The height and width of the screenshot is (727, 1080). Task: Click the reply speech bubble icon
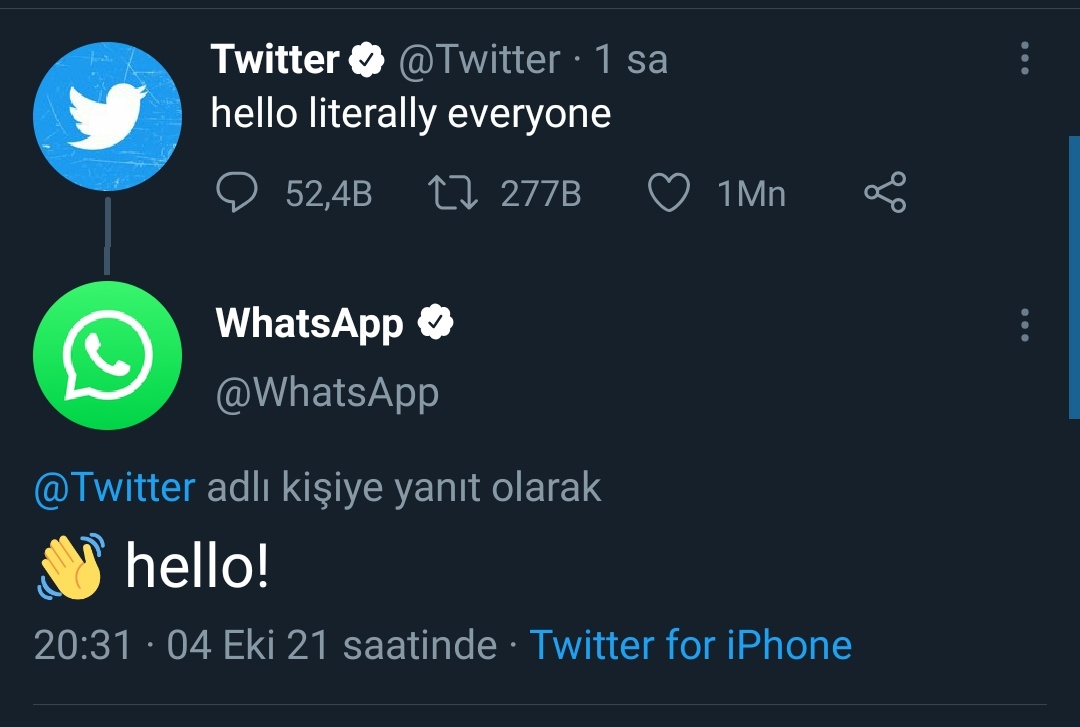point(237,193)
